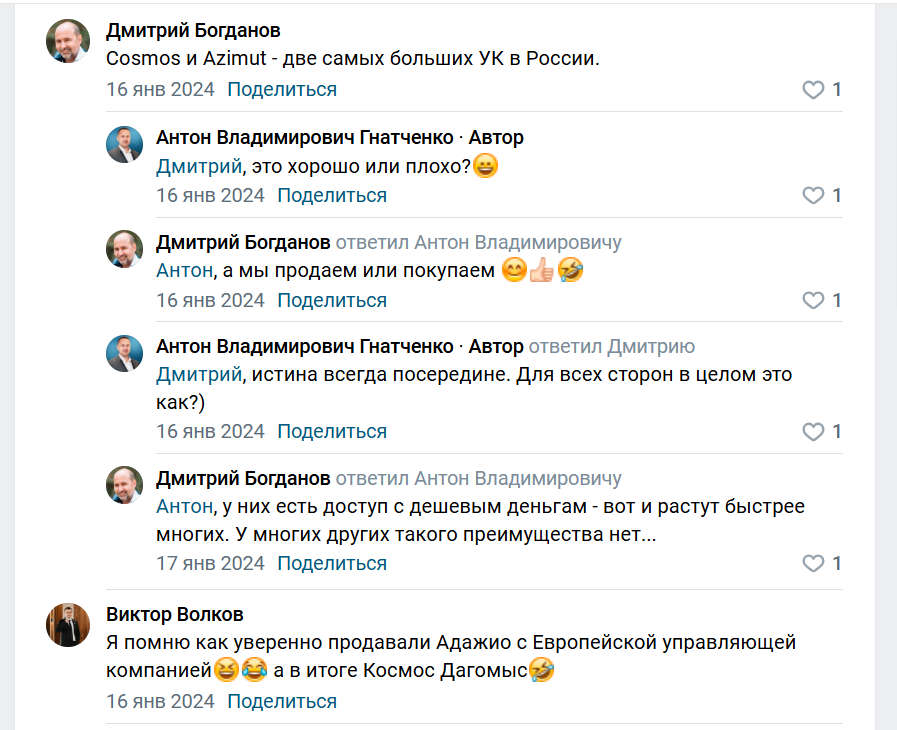The width and height of the screenshot is (897, 730).
Task: Click "Антон" mention in "у них есть доступ" reply
Action: (x=184, y=507)
